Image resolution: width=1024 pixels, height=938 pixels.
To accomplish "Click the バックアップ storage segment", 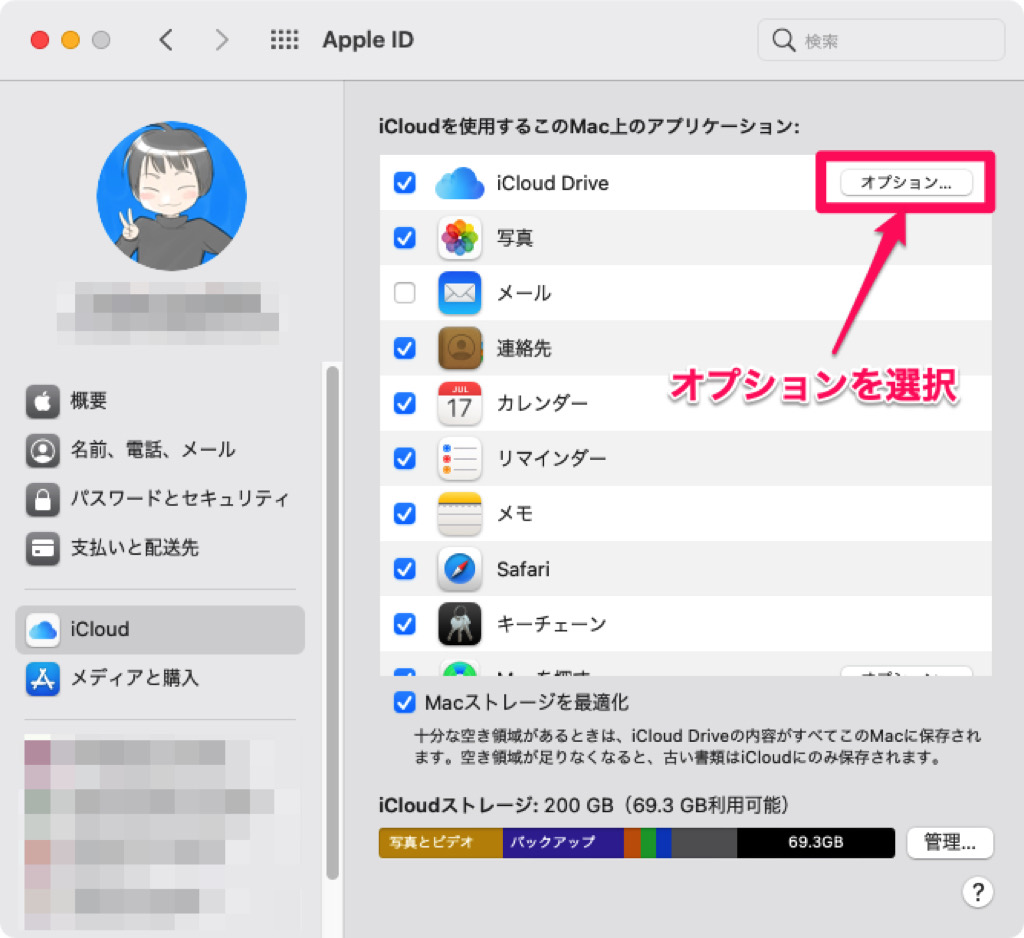I will 563,843.
